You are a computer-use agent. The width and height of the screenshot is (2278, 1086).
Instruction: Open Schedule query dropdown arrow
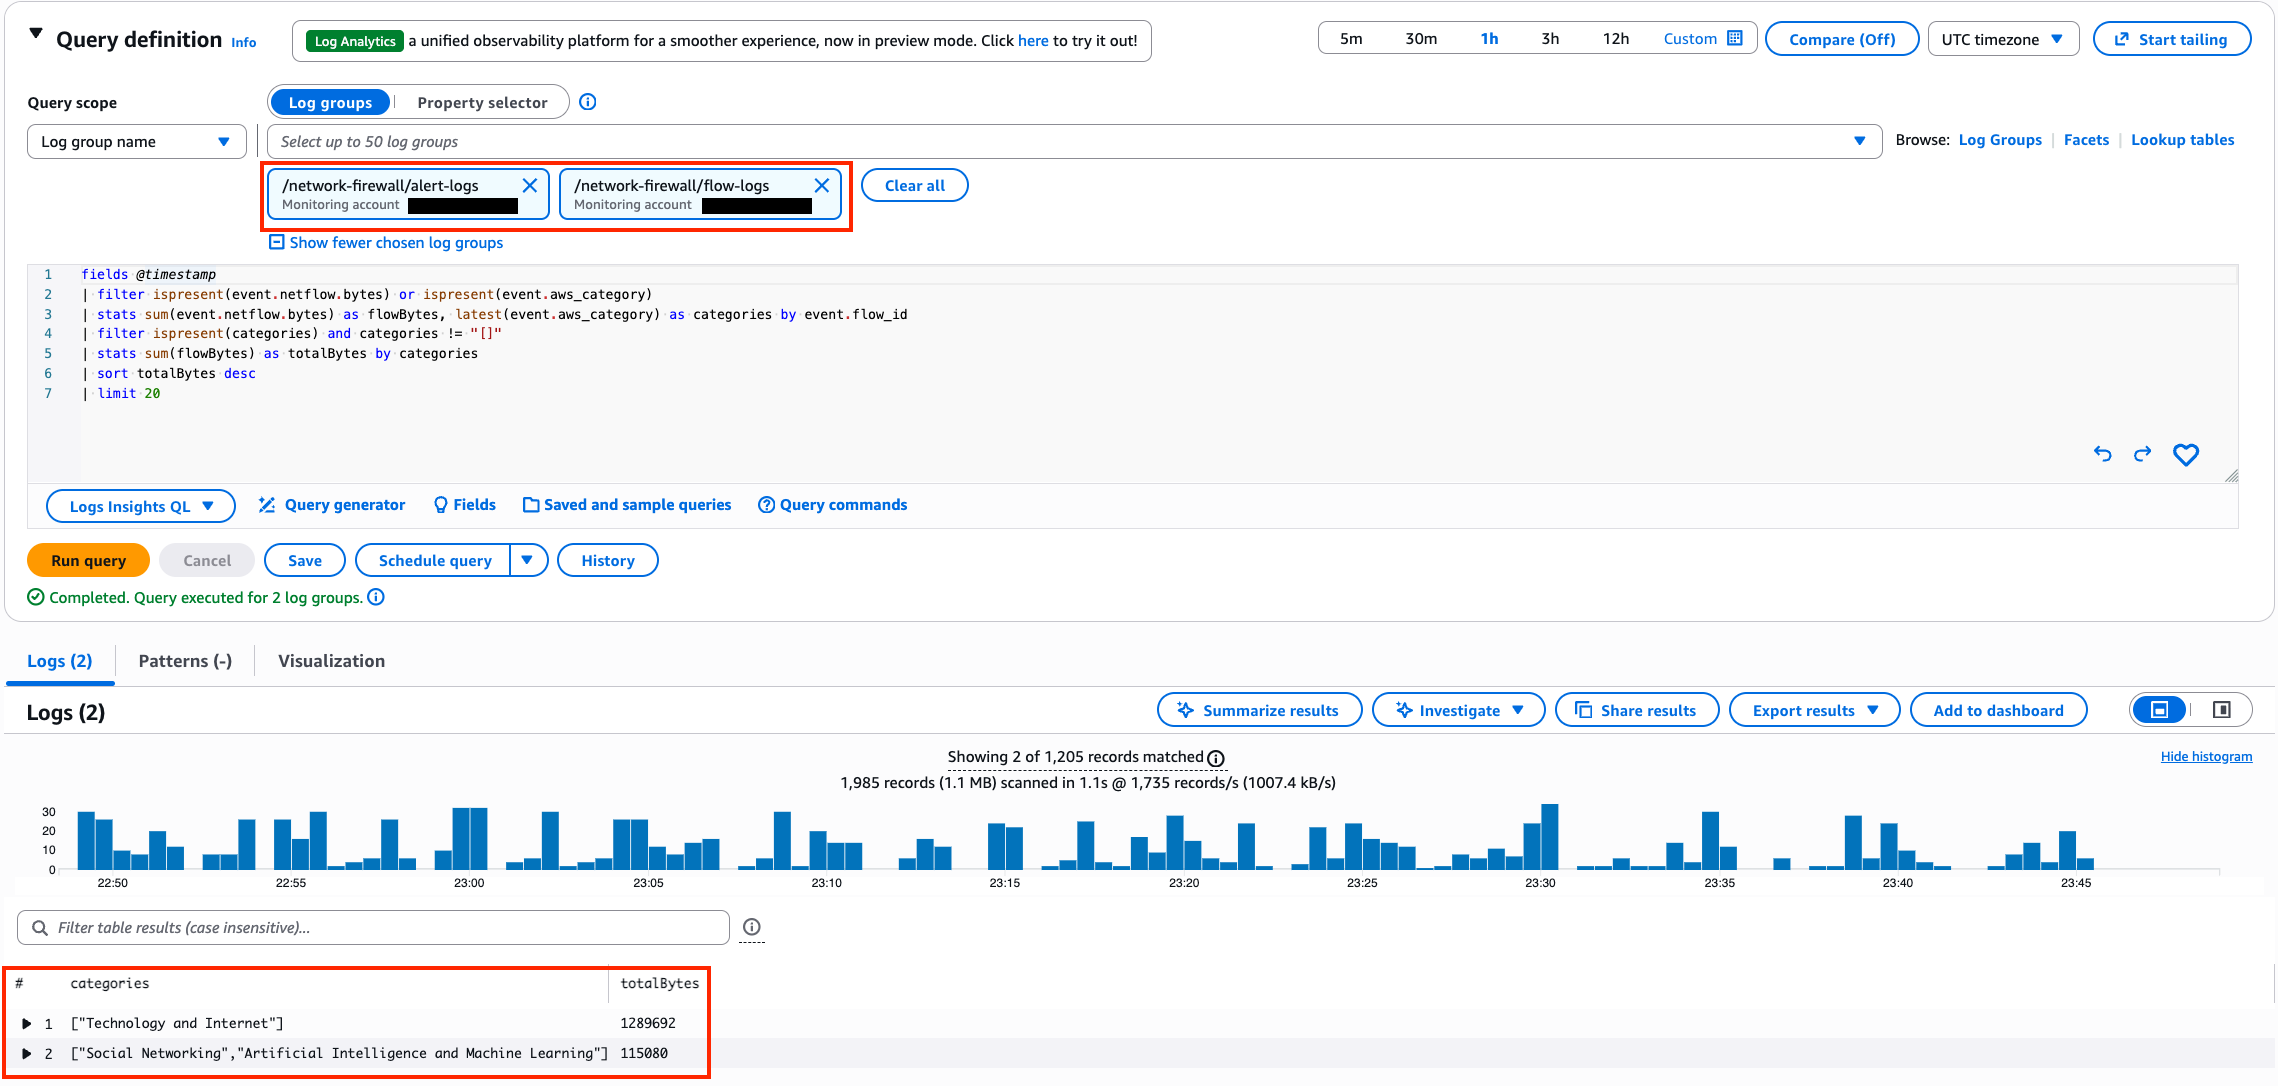(528, 560)
